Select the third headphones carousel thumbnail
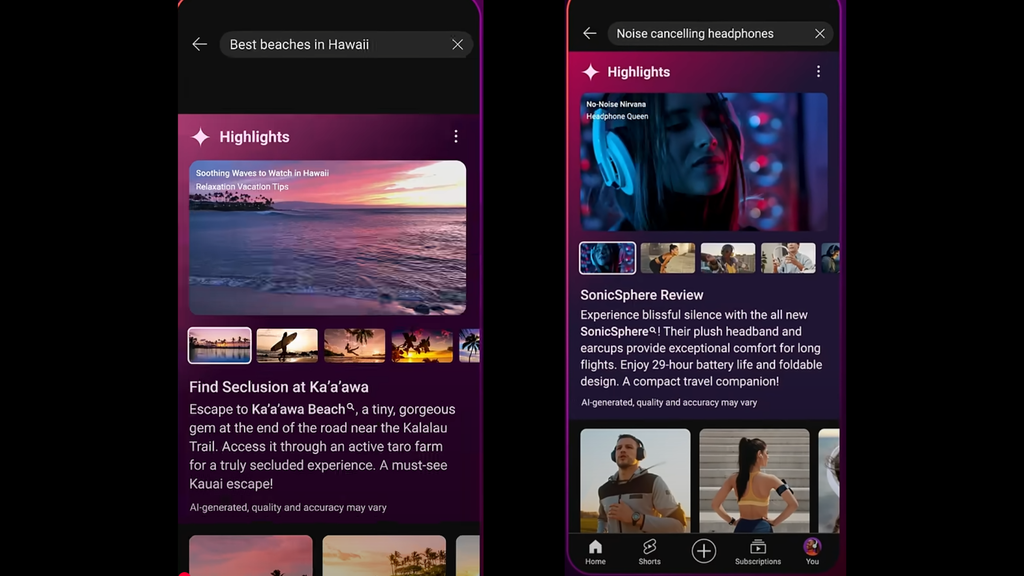Image resolution: width=1024 pixels, height=576 pixels. click(728, 258)
